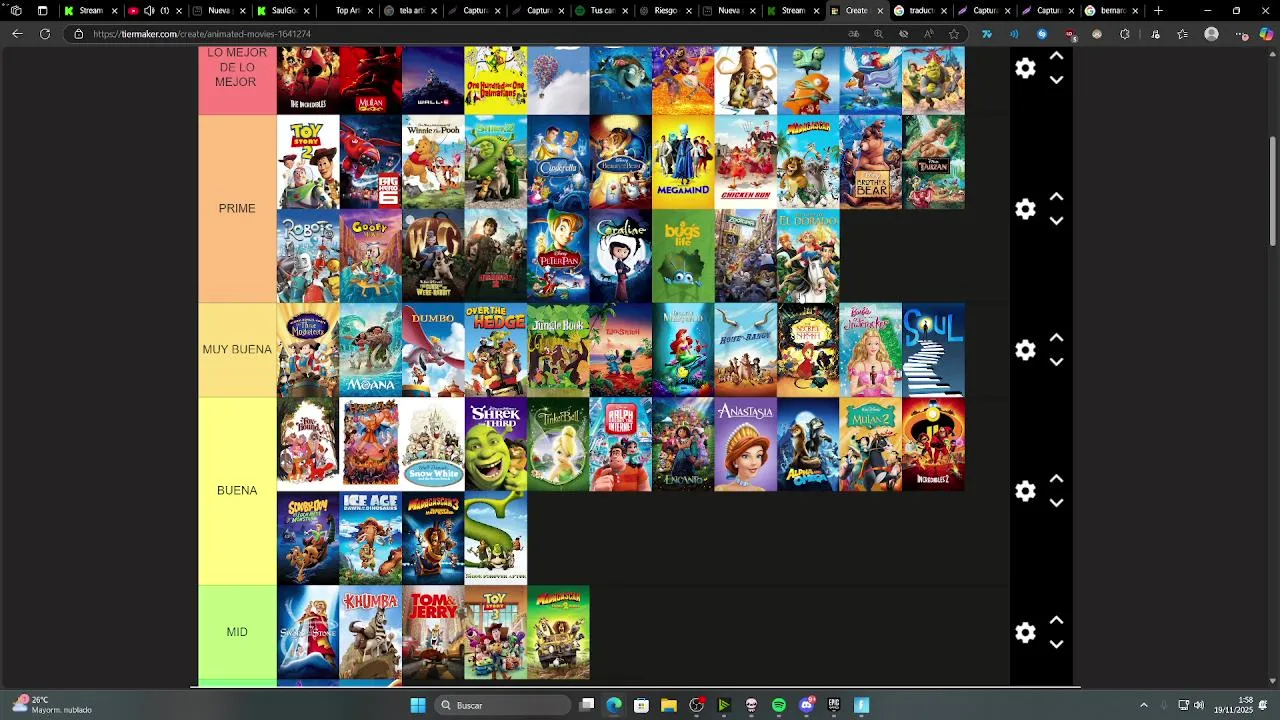Move MID tier up with arrow
Screen dimensions: 1280x720
coord(1056,620)
